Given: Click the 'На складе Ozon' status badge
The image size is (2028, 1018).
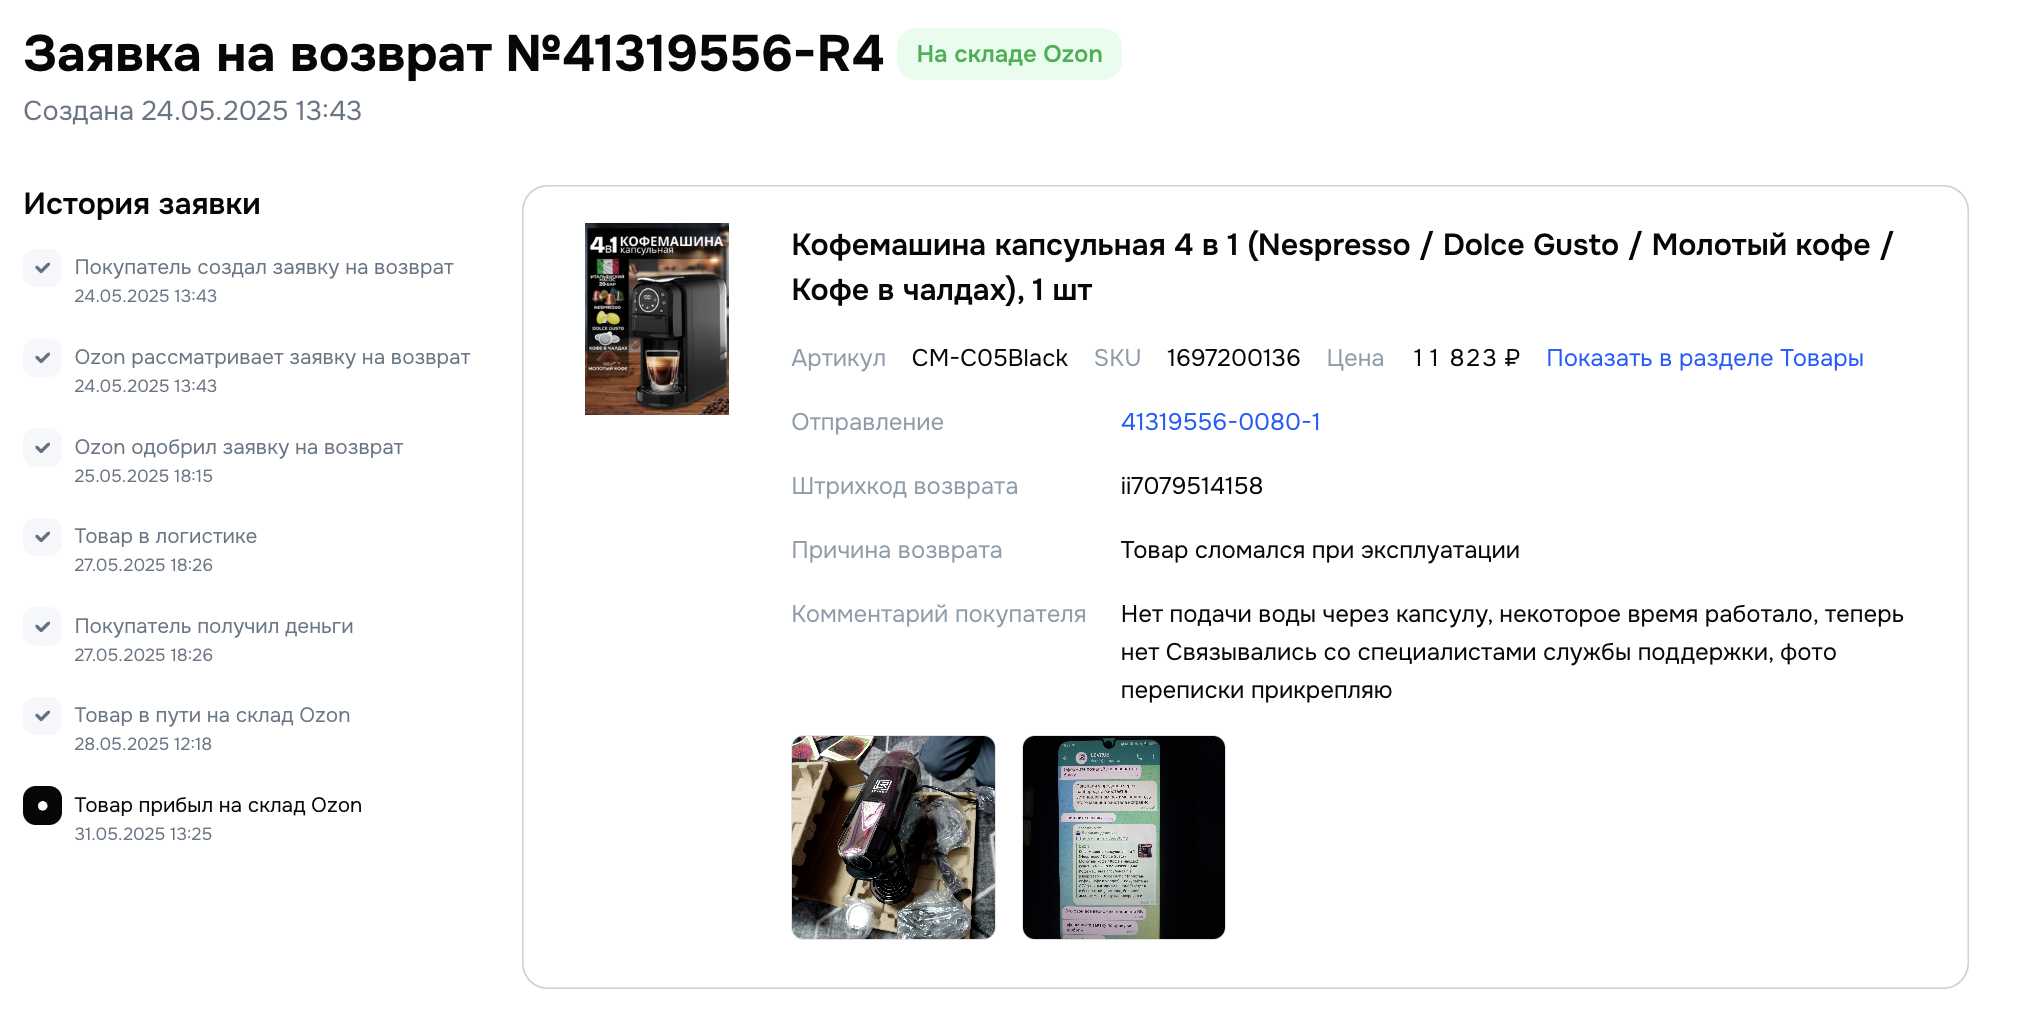Looking at the screenshot, I should tap(1009, 54).
